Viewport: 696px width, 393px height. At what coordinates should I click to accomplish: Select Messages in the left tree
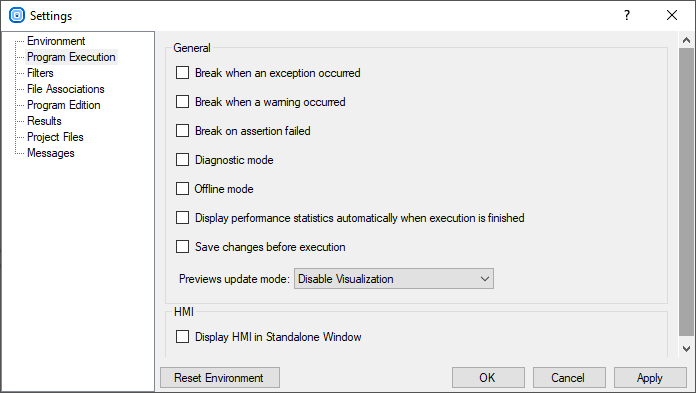51,153
